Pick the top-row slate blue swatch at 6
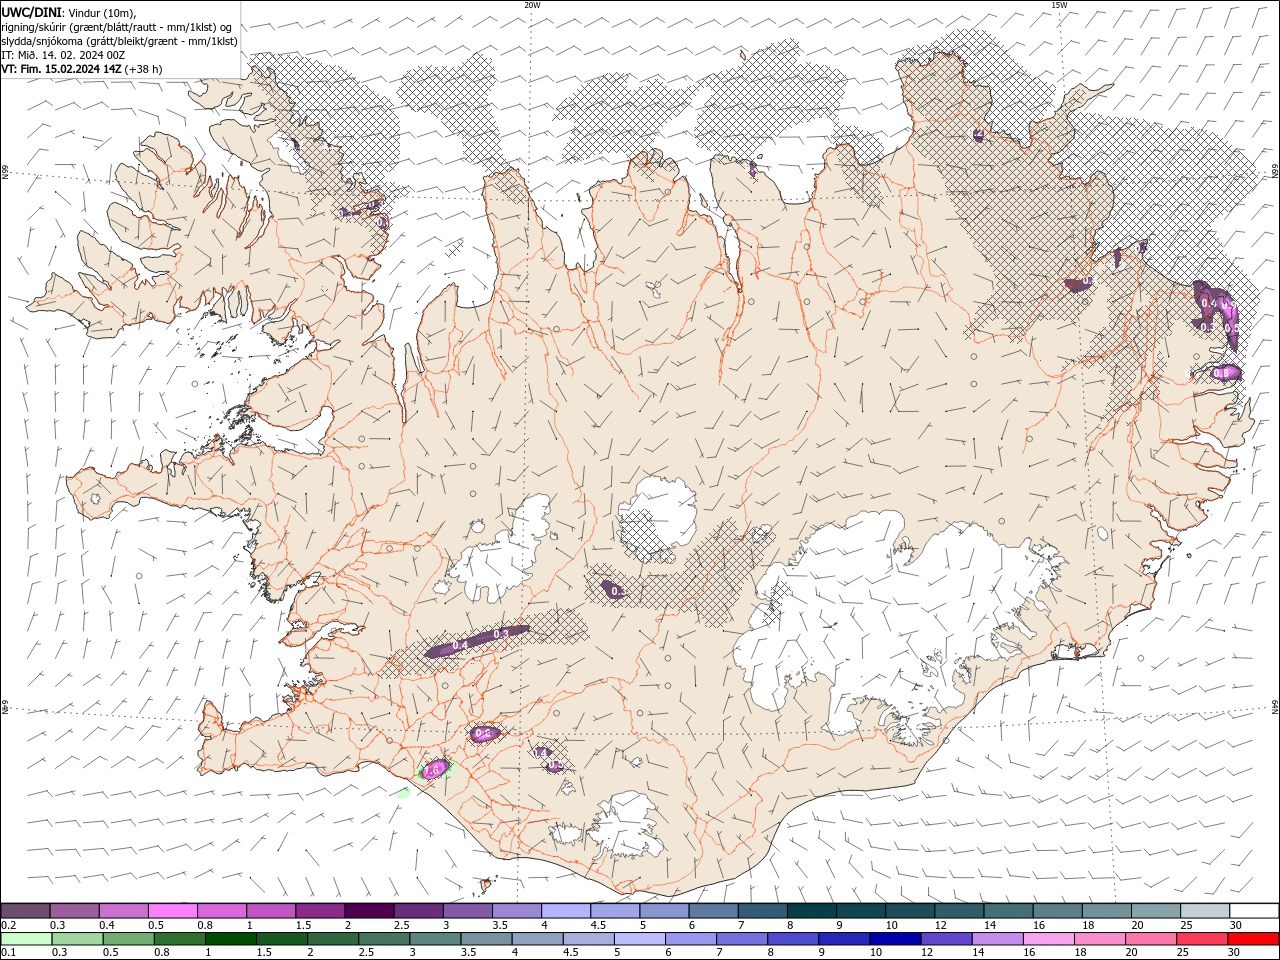1280x960 pixels. tap(713, 911)
